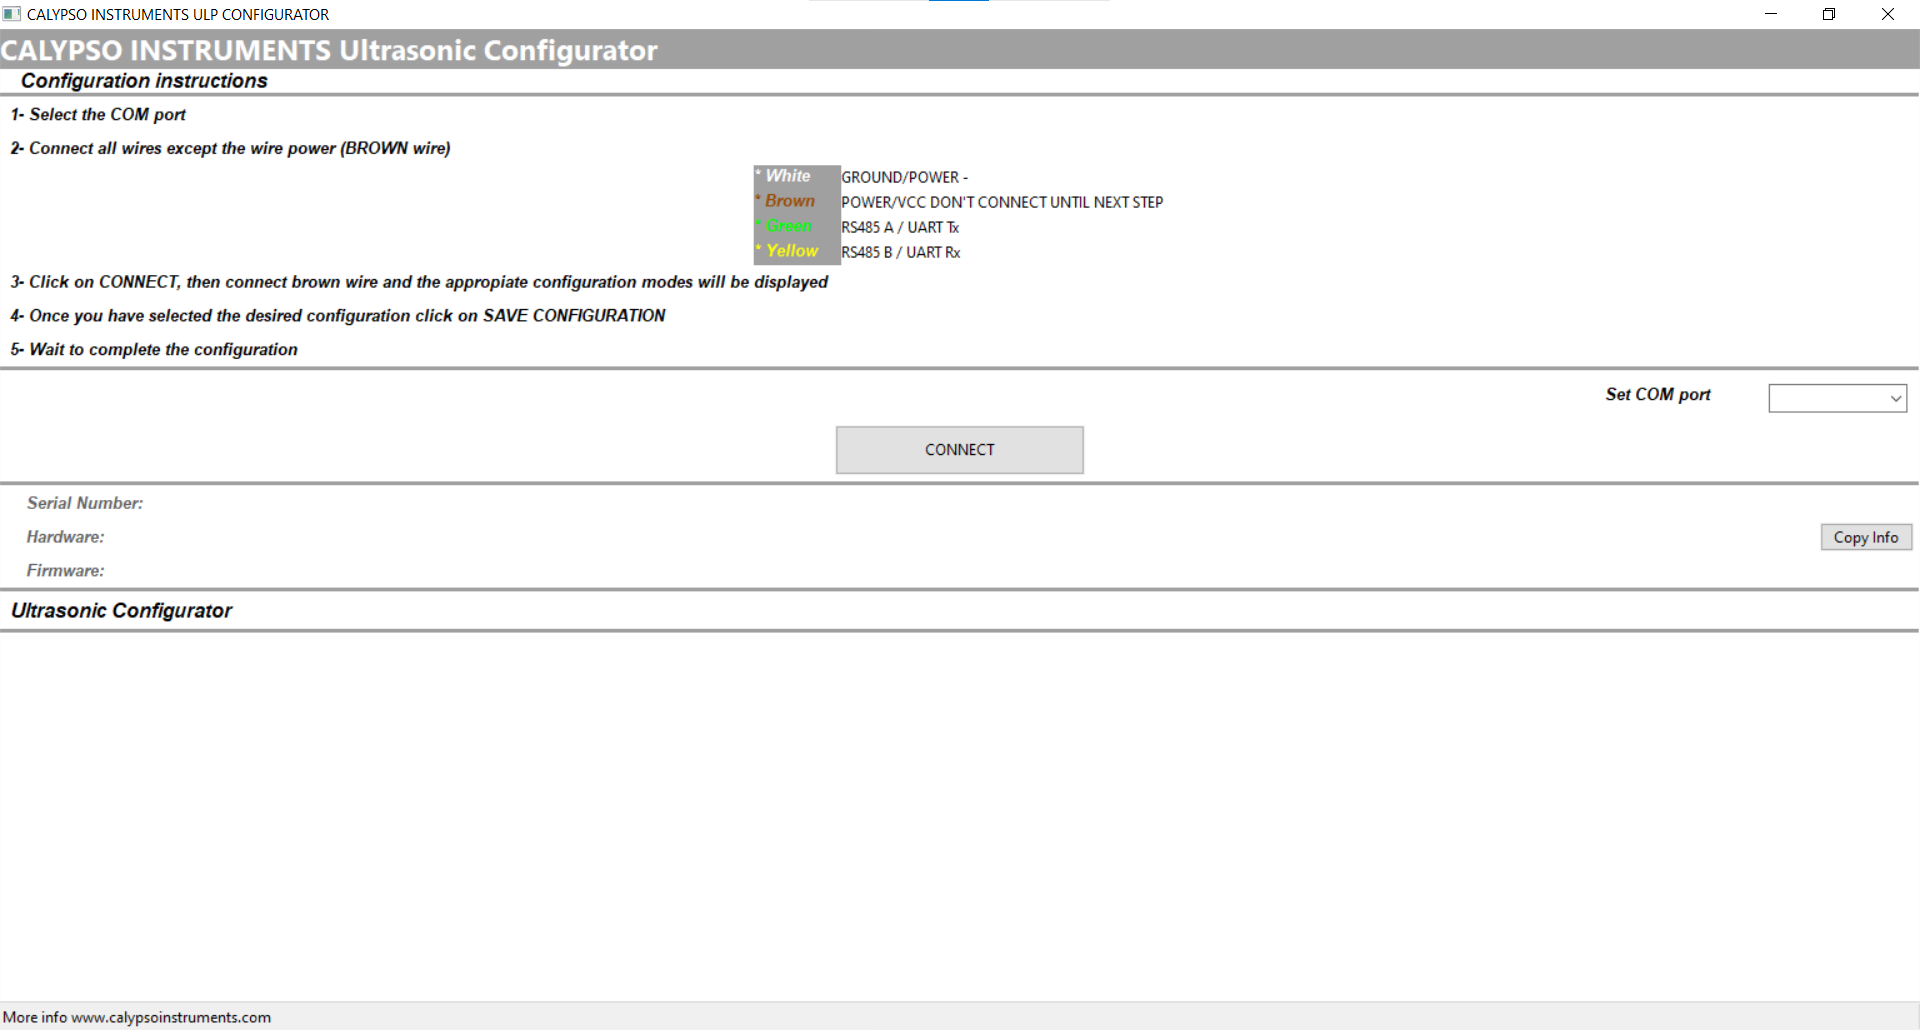The height and width of the screenshot is (1030, 1920).
Task: Restore down the configurator window
Action: [1828, 14]
